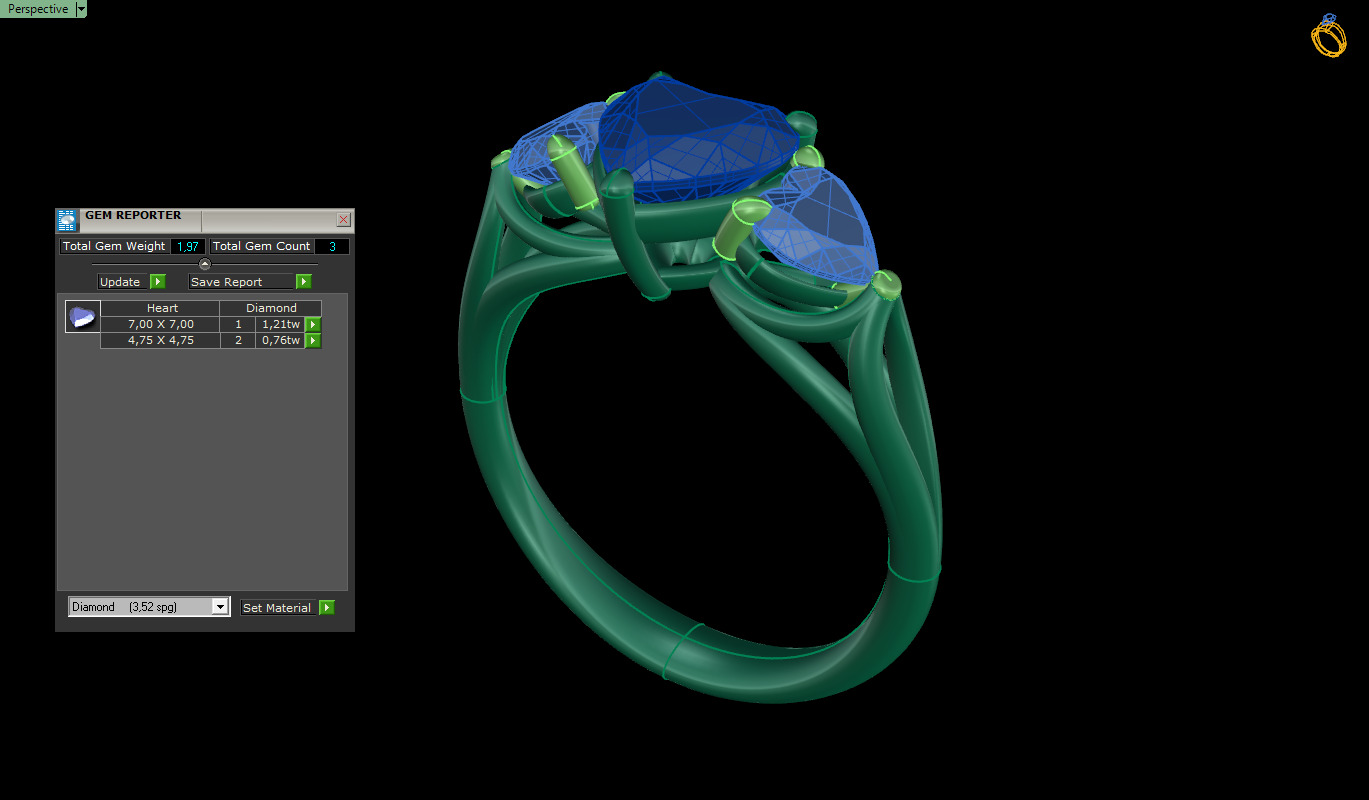Click the Diamond column header
Image resolution: width=1369 pixels, height=800 pixels.
point(271,308)
